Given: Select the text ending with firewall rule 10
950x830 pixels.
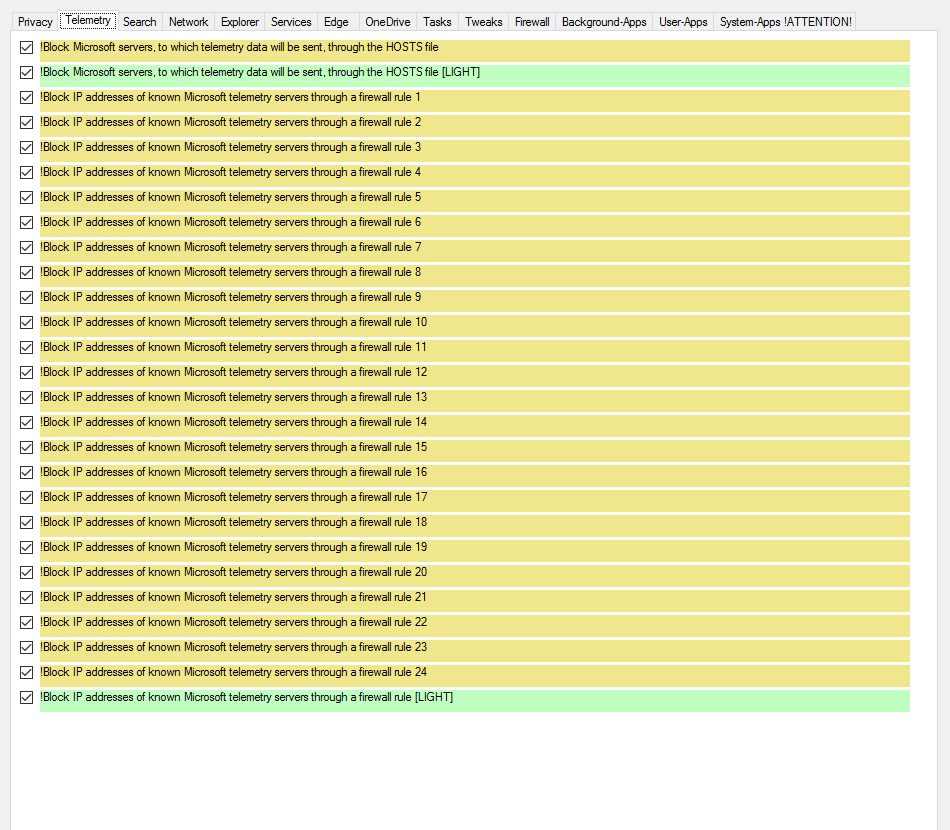Looking at the screenshot, I should pyautogui.click(x=233, y=322).
